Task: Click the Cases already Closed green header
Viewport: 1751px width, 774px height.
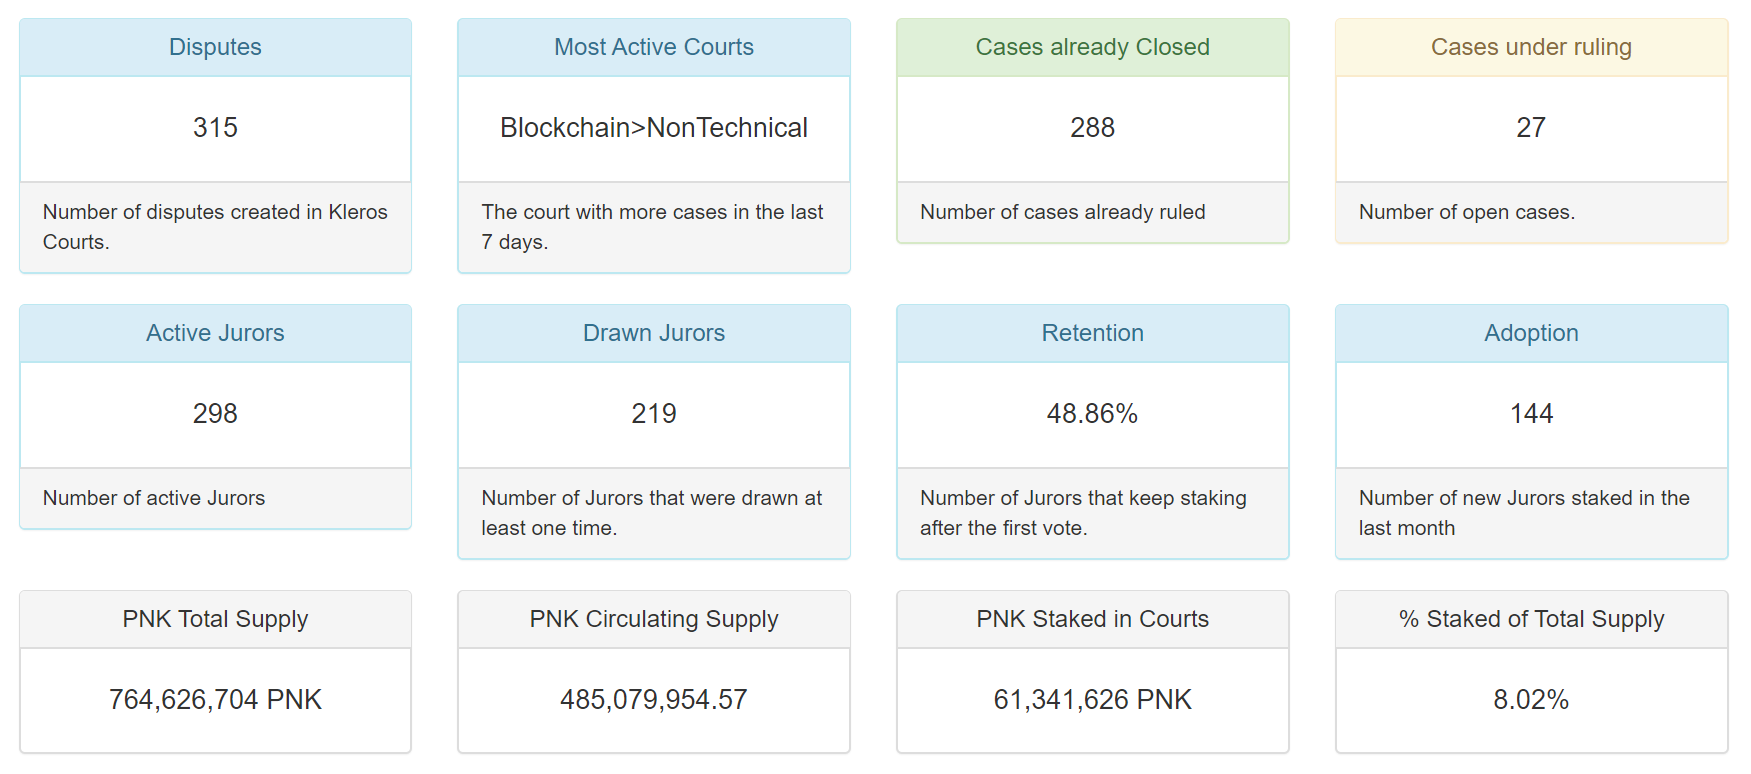Action: tap(1093, 47)
